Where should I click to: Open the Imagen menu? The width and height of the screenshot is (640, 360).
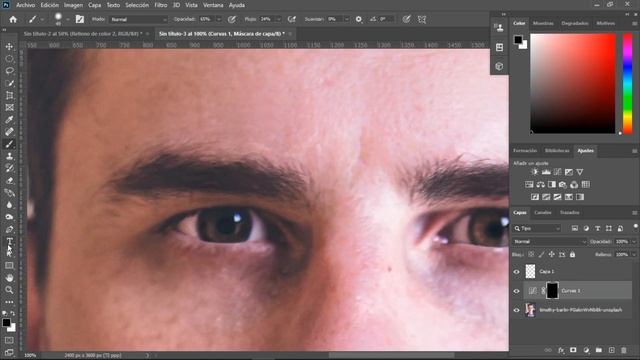tap(73, 5)
